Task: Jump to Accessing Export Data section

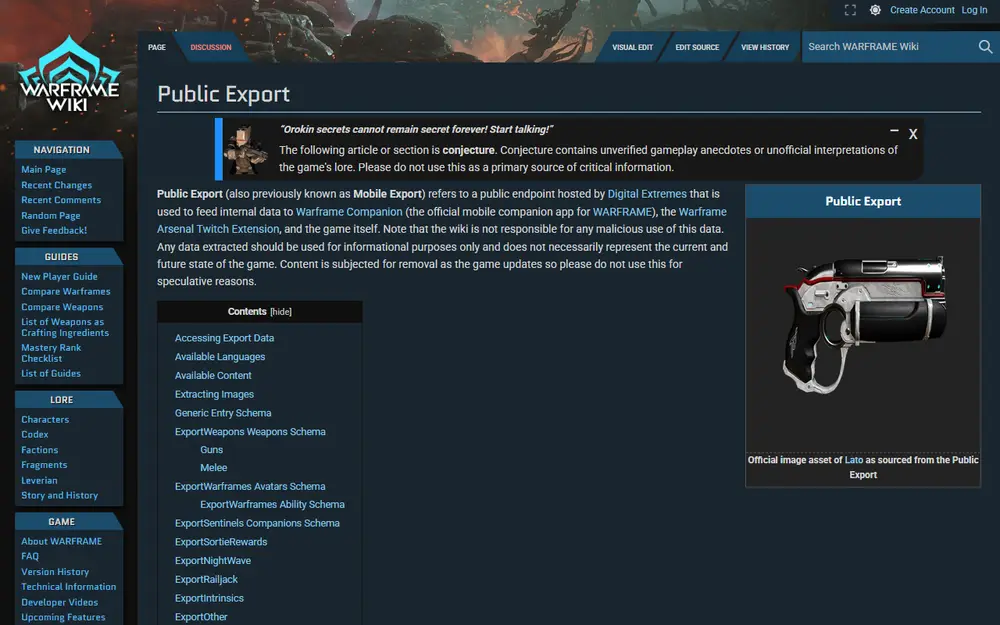Action: 224,338
